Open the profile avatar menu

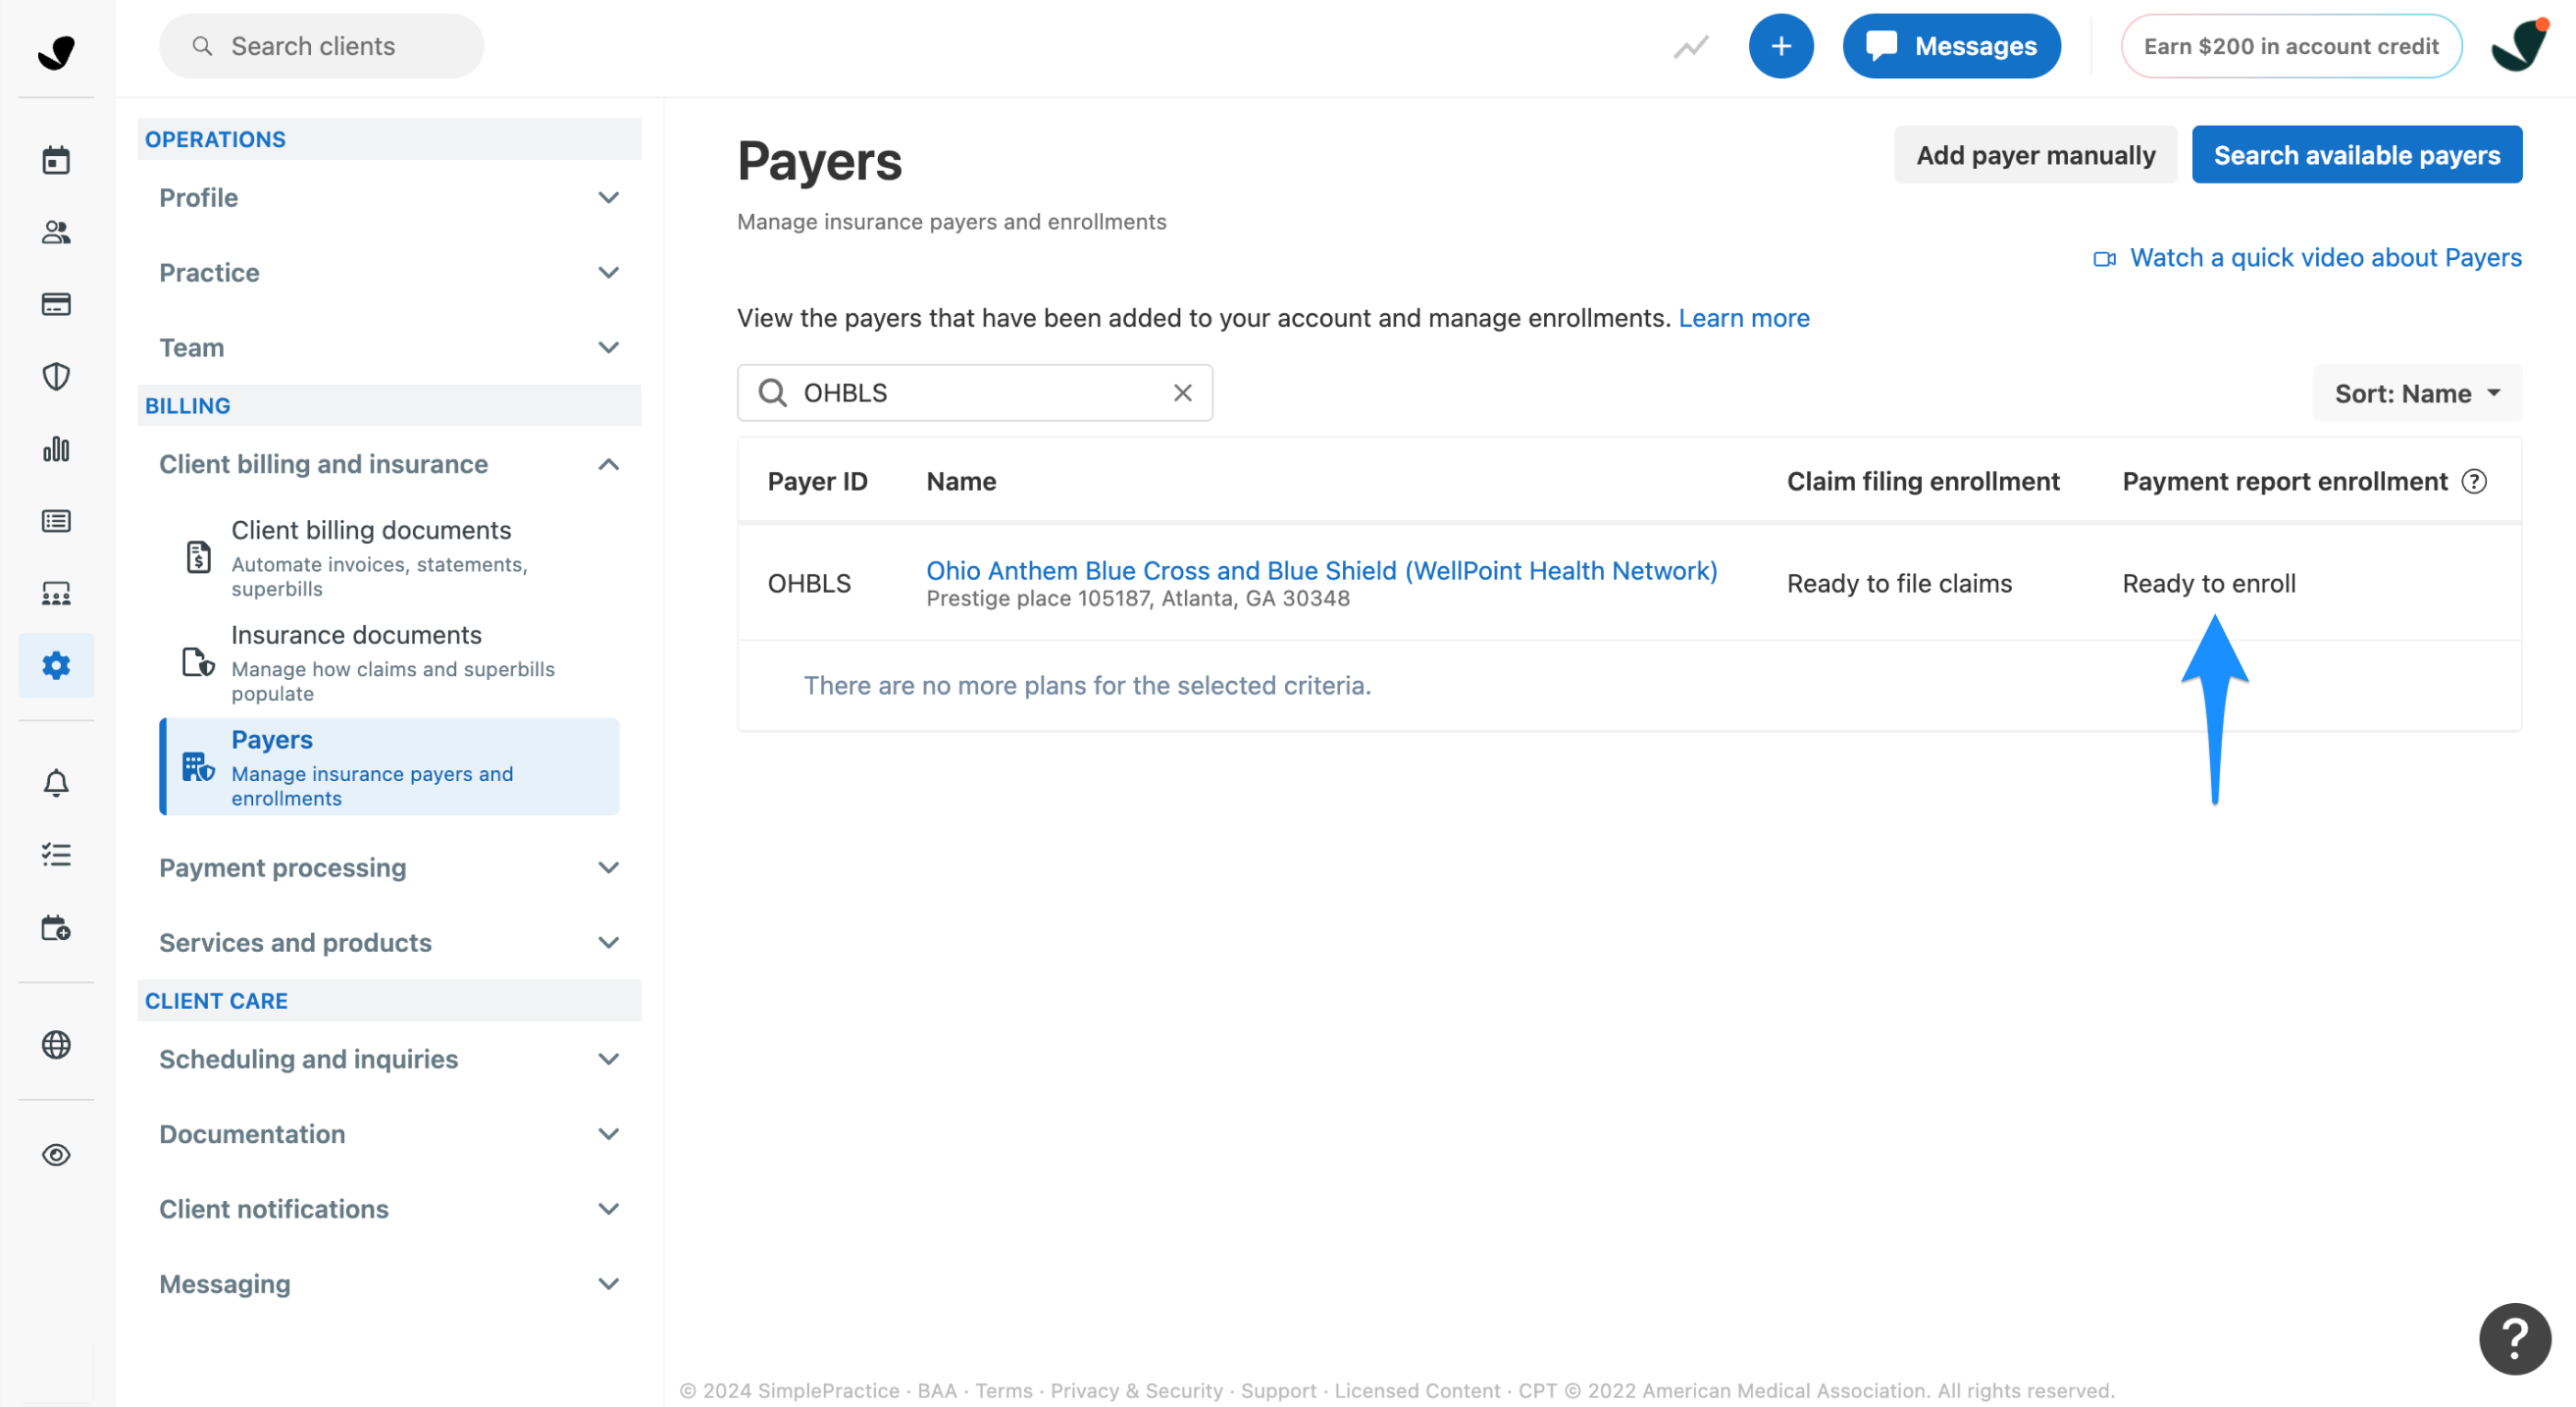2518,46
